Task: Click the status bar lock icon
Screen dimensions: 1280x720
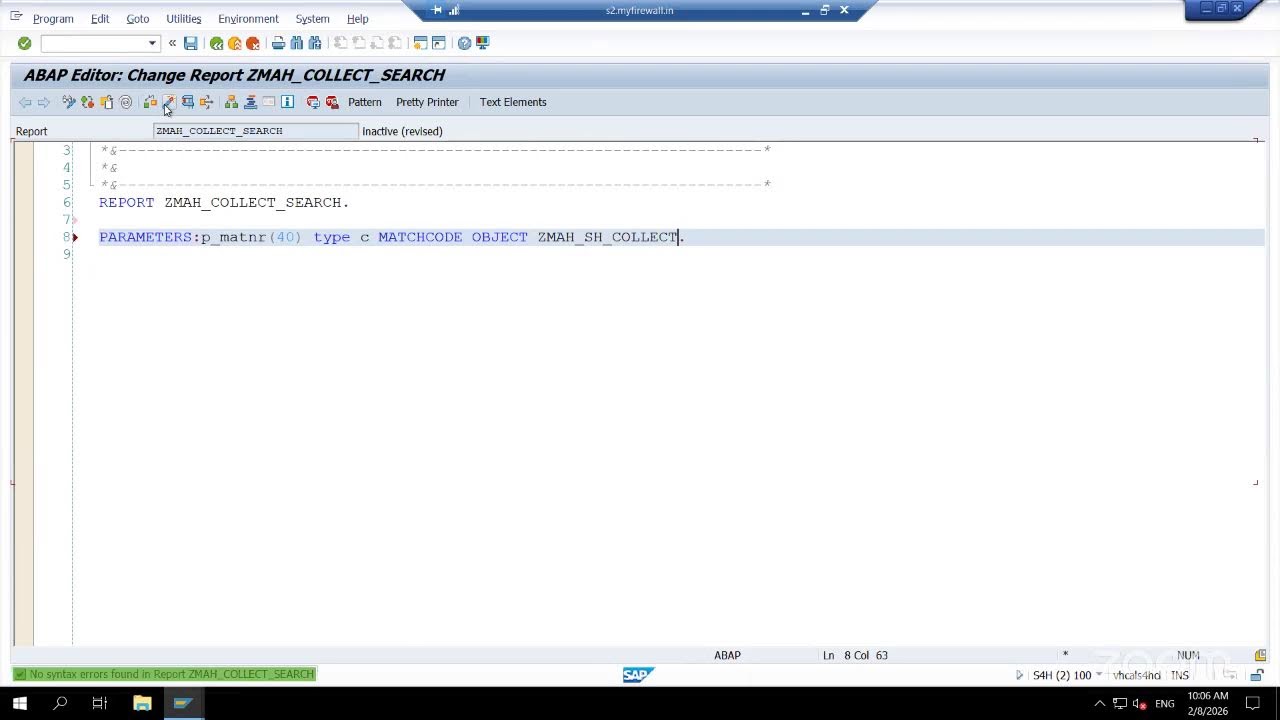Action: click(1257, 675)
